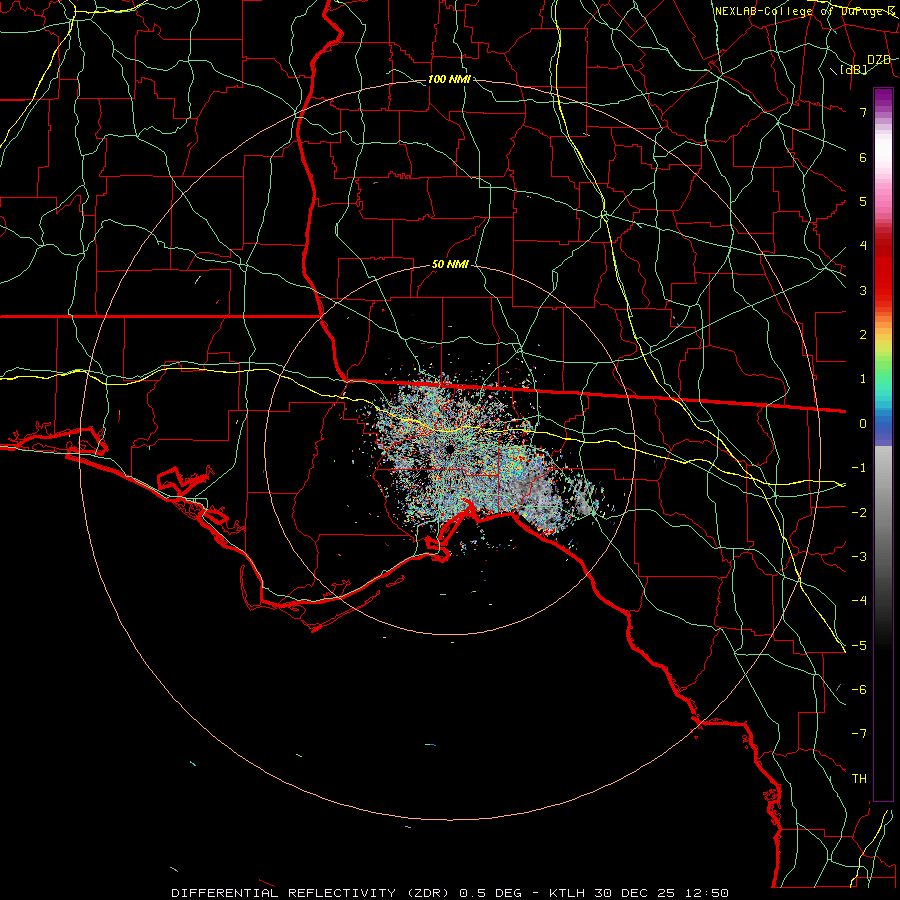Click the positive 5 dB scale label
This screenshot has width=900, height=900.
[x=863, y=201]
